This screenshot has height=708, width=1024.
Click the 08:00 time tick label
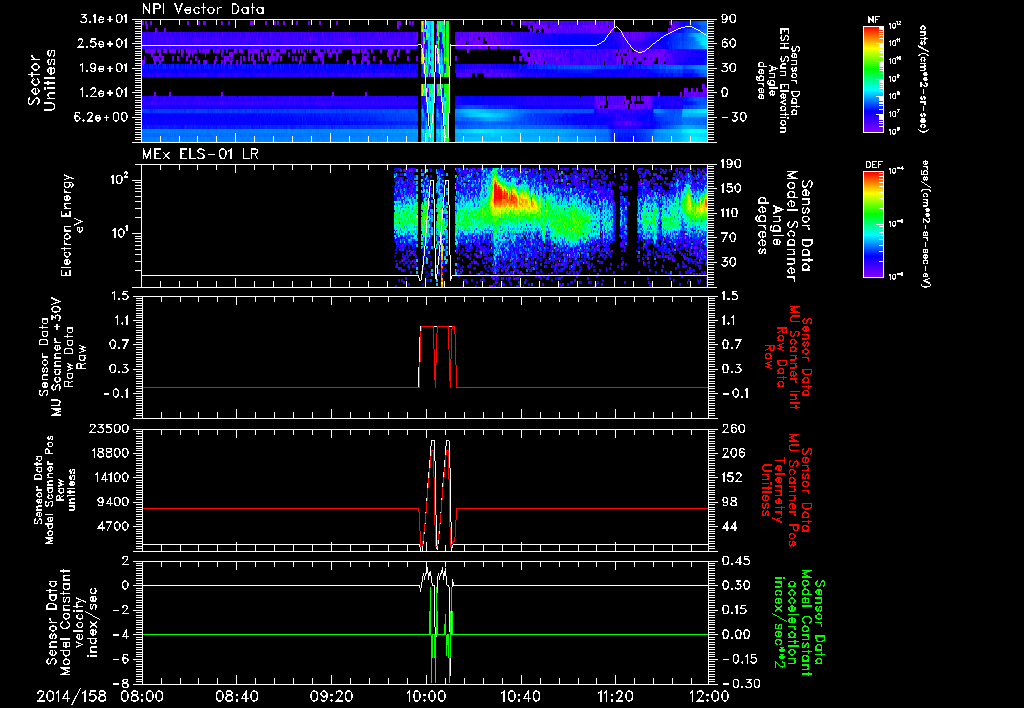(x=142, y=696)
